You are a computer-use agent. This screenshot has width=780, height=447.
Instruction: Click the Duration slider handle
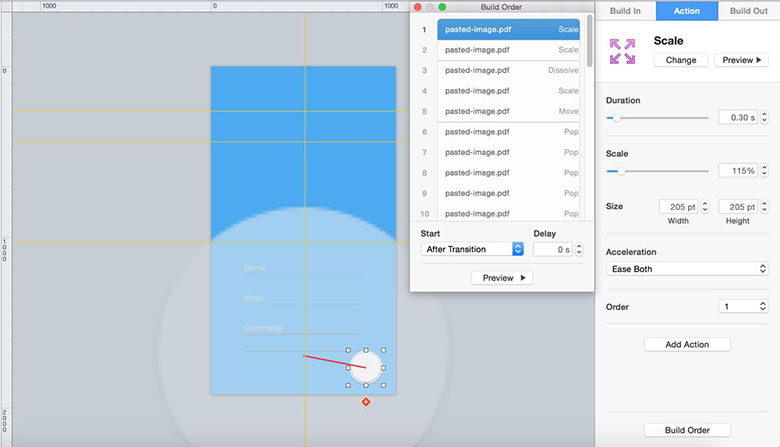(x=616, y=118)
